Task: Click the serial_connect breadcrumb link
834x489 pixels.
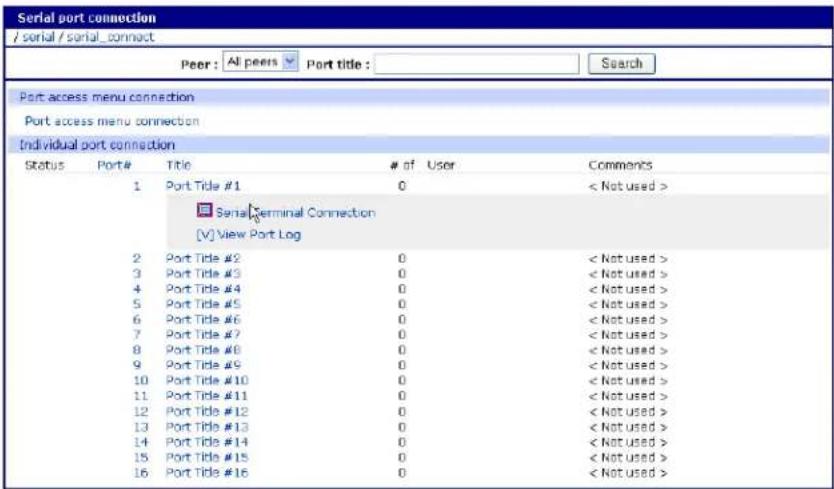Action: (111, 37)
